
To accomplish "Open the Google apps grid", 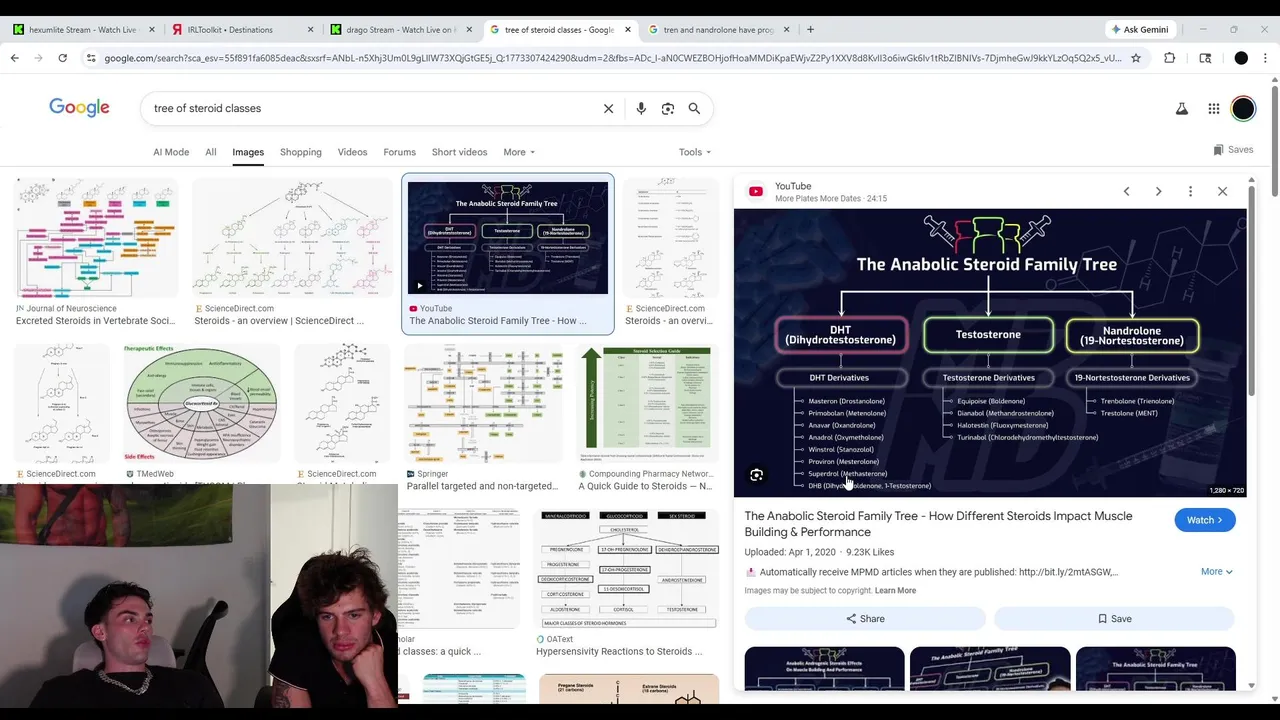I will tap(1213, 108).
